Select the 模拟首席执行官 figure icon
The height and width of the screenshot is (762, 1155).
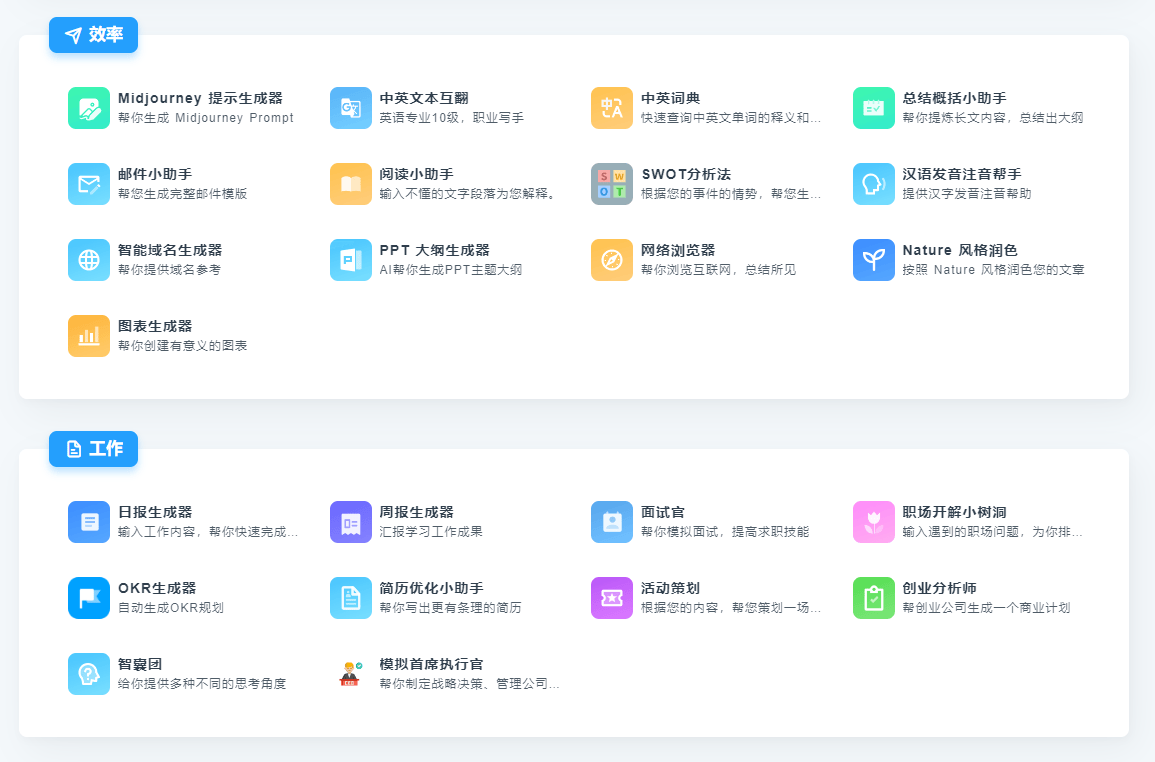click(x=350, y=673)
